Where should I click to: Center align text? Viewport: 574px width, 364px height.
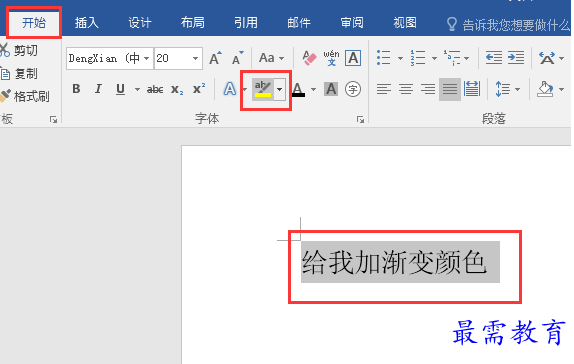(406, 89)
